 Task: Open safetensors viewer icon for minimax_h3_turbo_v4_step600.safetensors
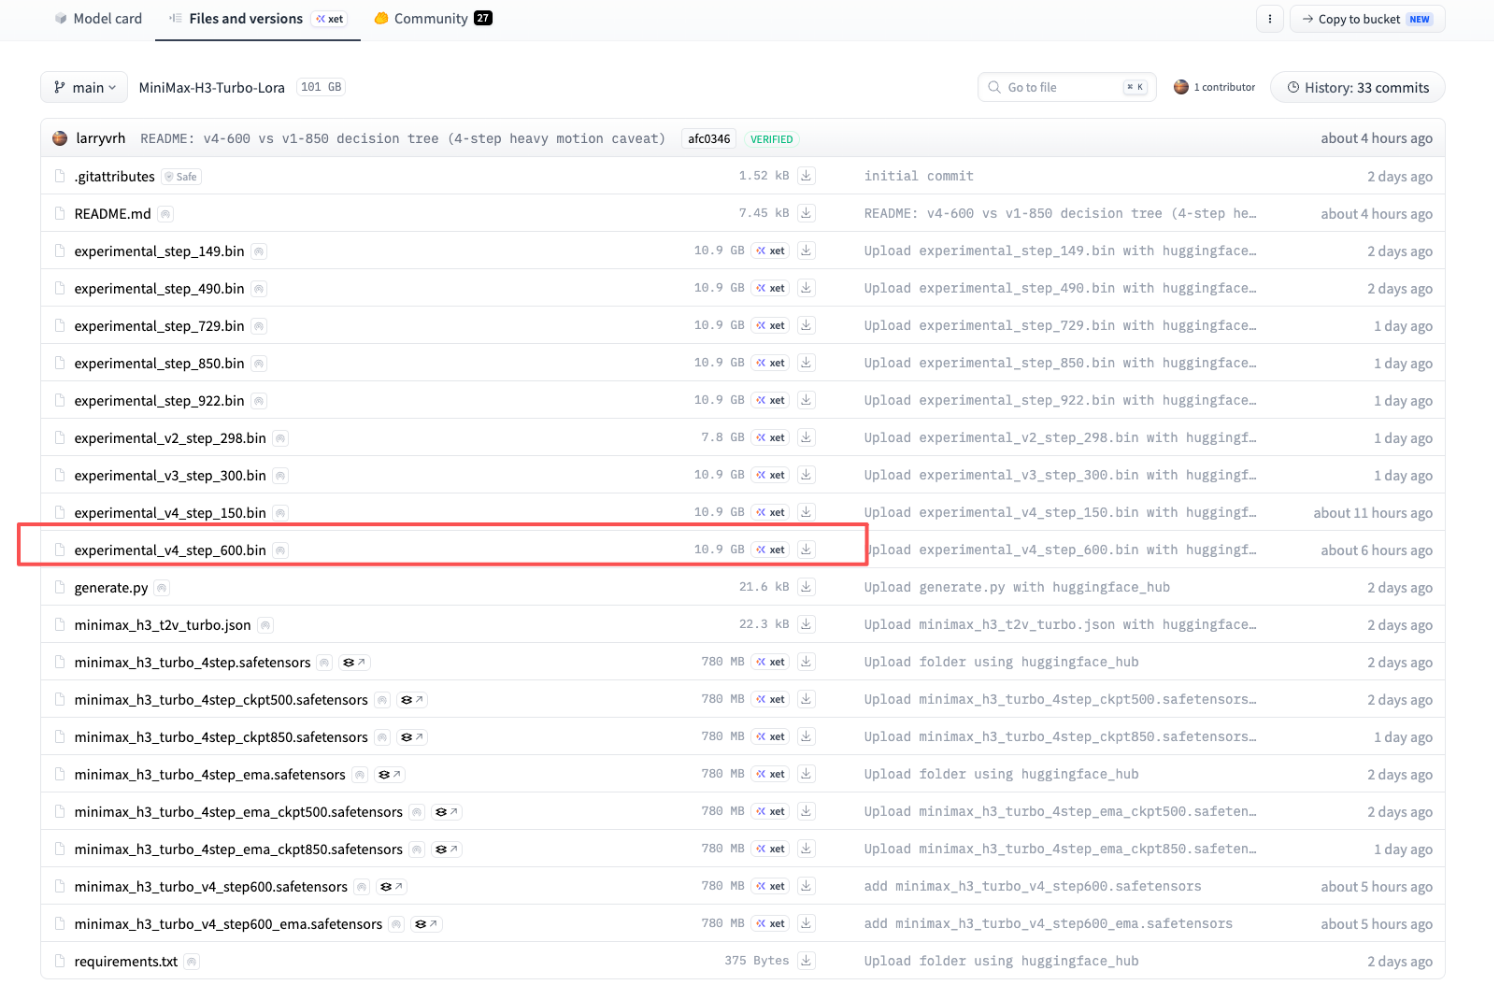[392, 887]
